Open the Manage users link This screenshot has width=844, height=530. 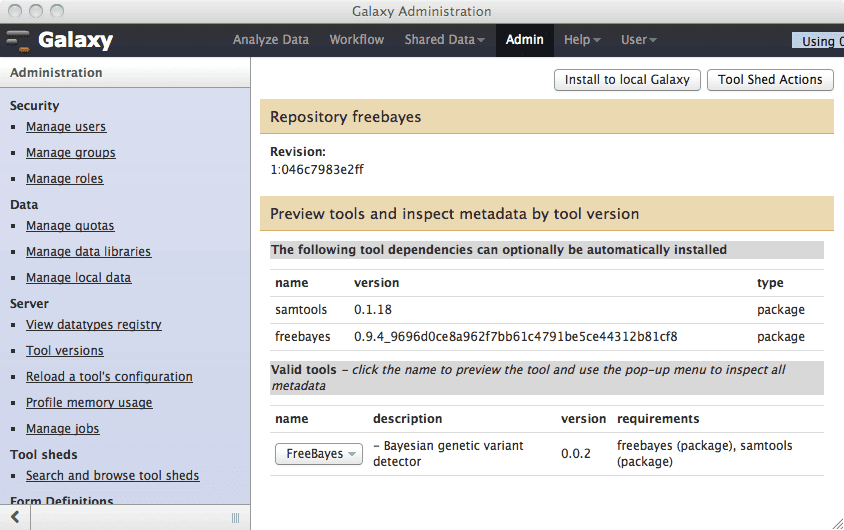click(66, 127)
